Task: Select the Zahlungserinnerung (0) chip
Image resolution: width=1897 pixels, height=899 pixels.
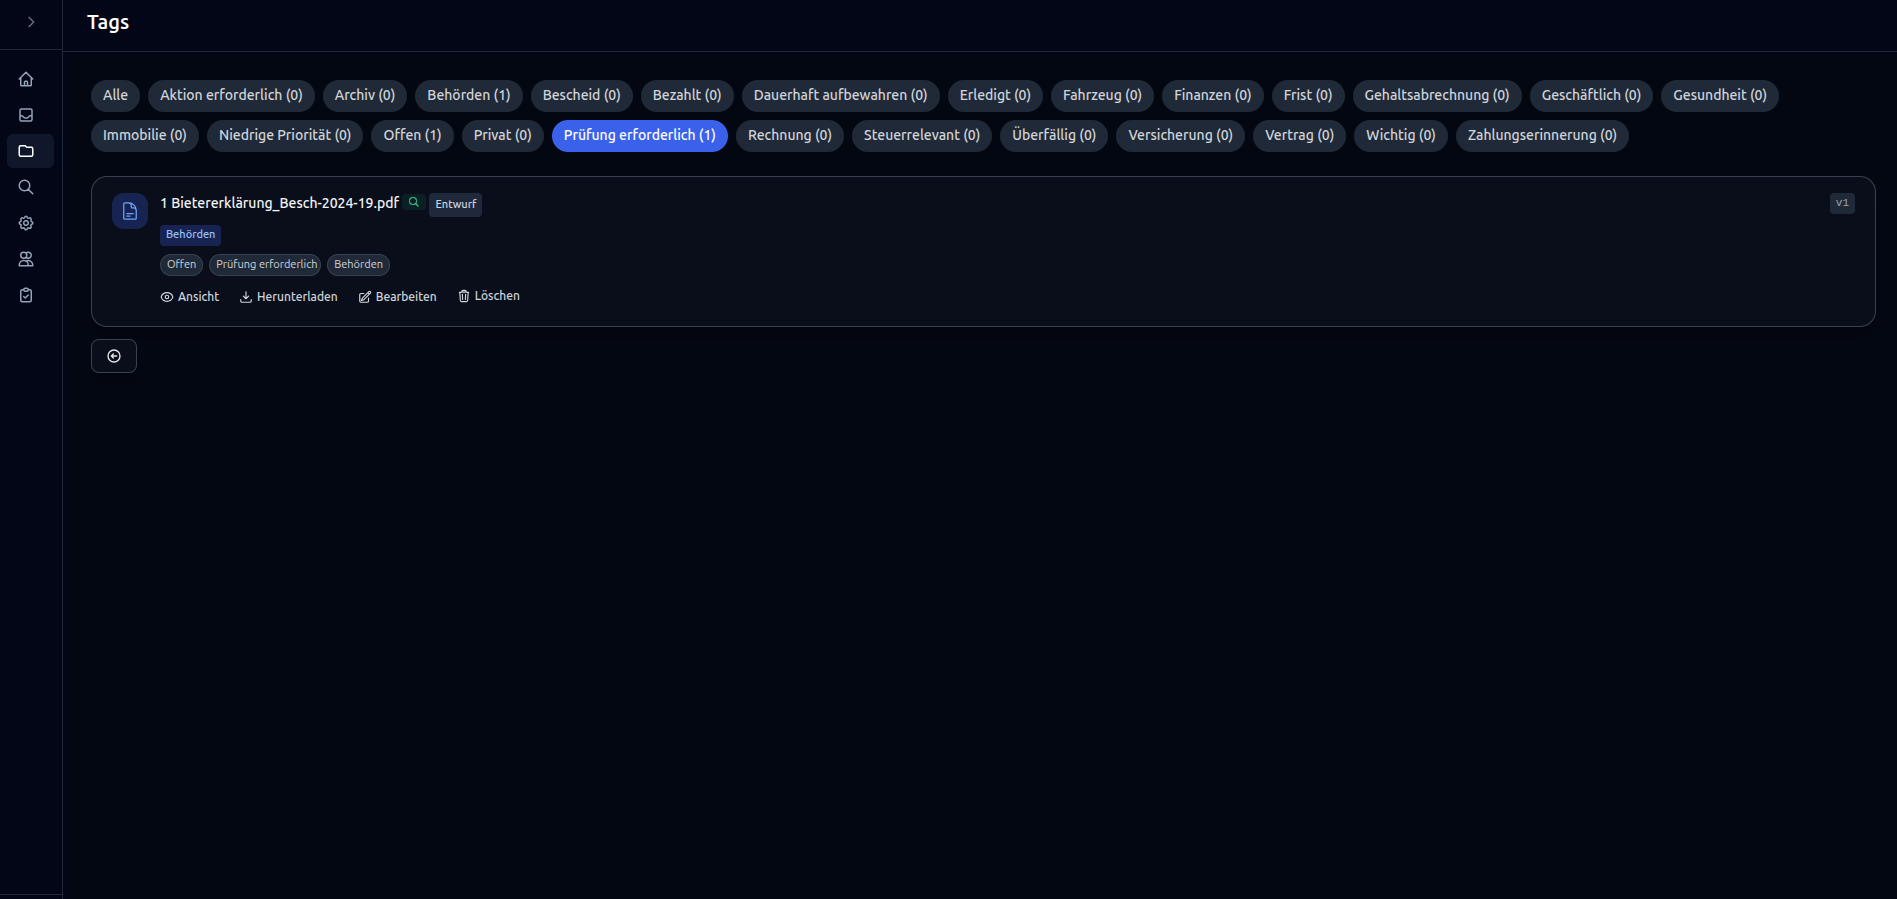Action: pos(1542,135)
